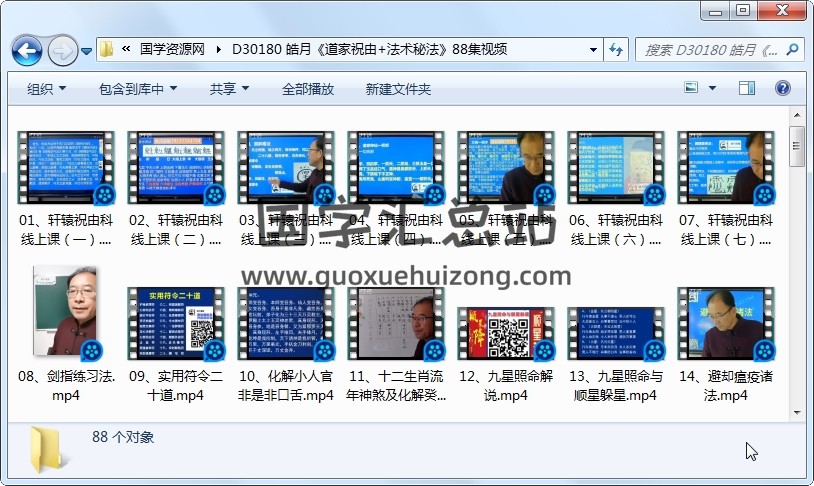The height and width of the screenshot is (486, 814).
Task: Open the view options dropdown arrow
Action: click(714, 89)
